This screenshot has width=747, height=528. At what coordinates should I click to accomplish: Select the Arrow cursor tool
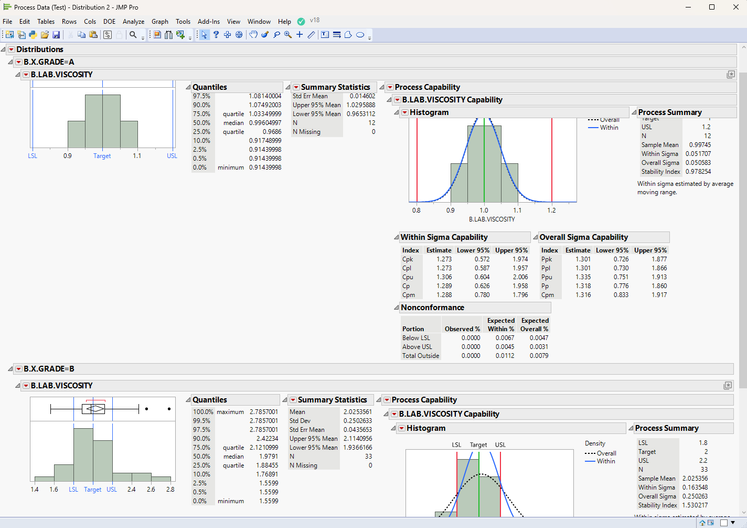point(203,34)
